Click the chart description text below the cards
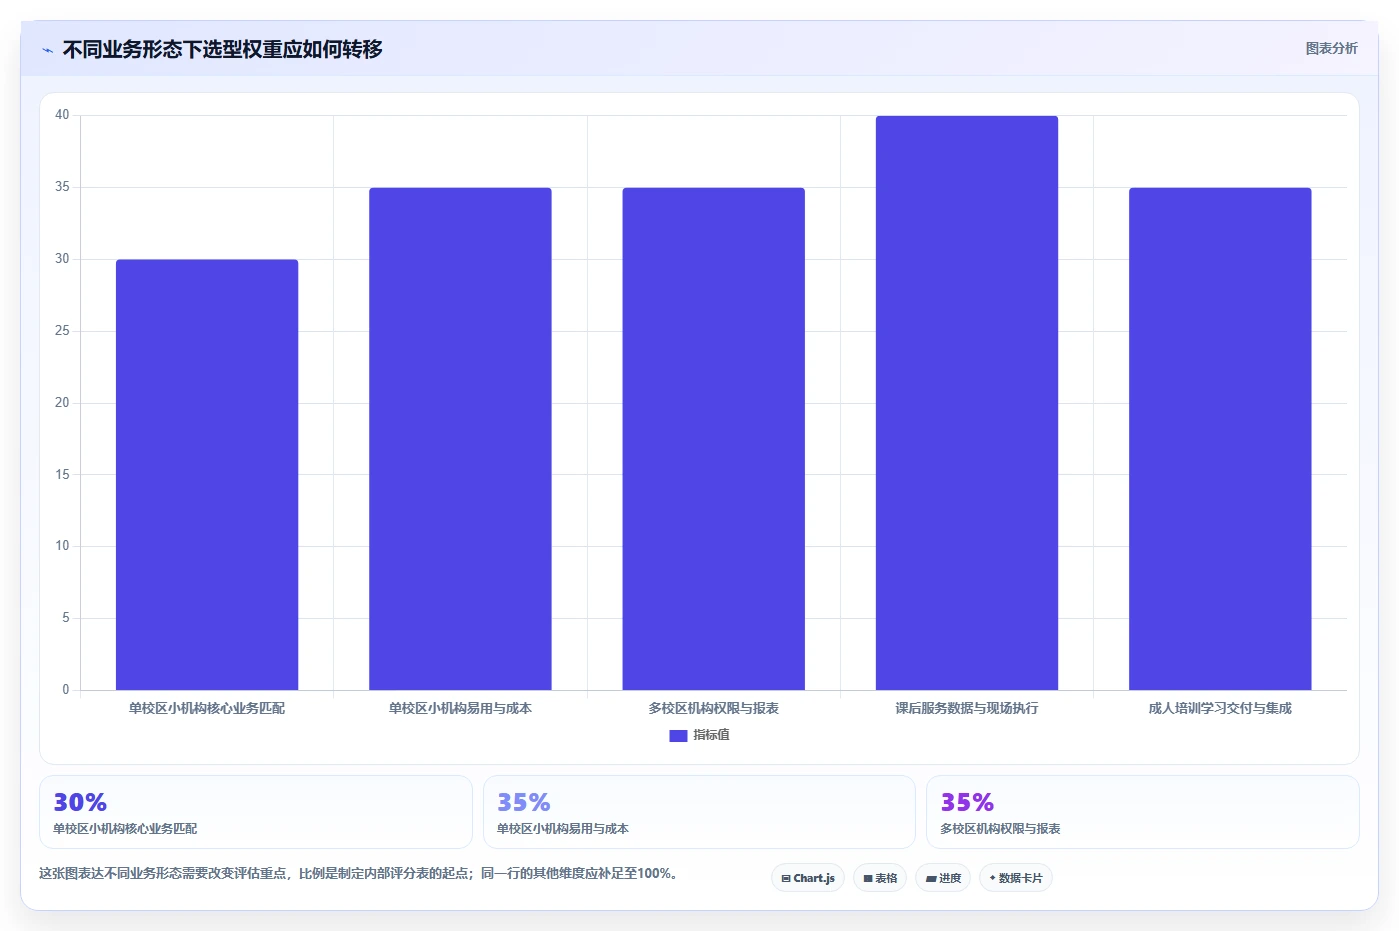 pos(361,873)
